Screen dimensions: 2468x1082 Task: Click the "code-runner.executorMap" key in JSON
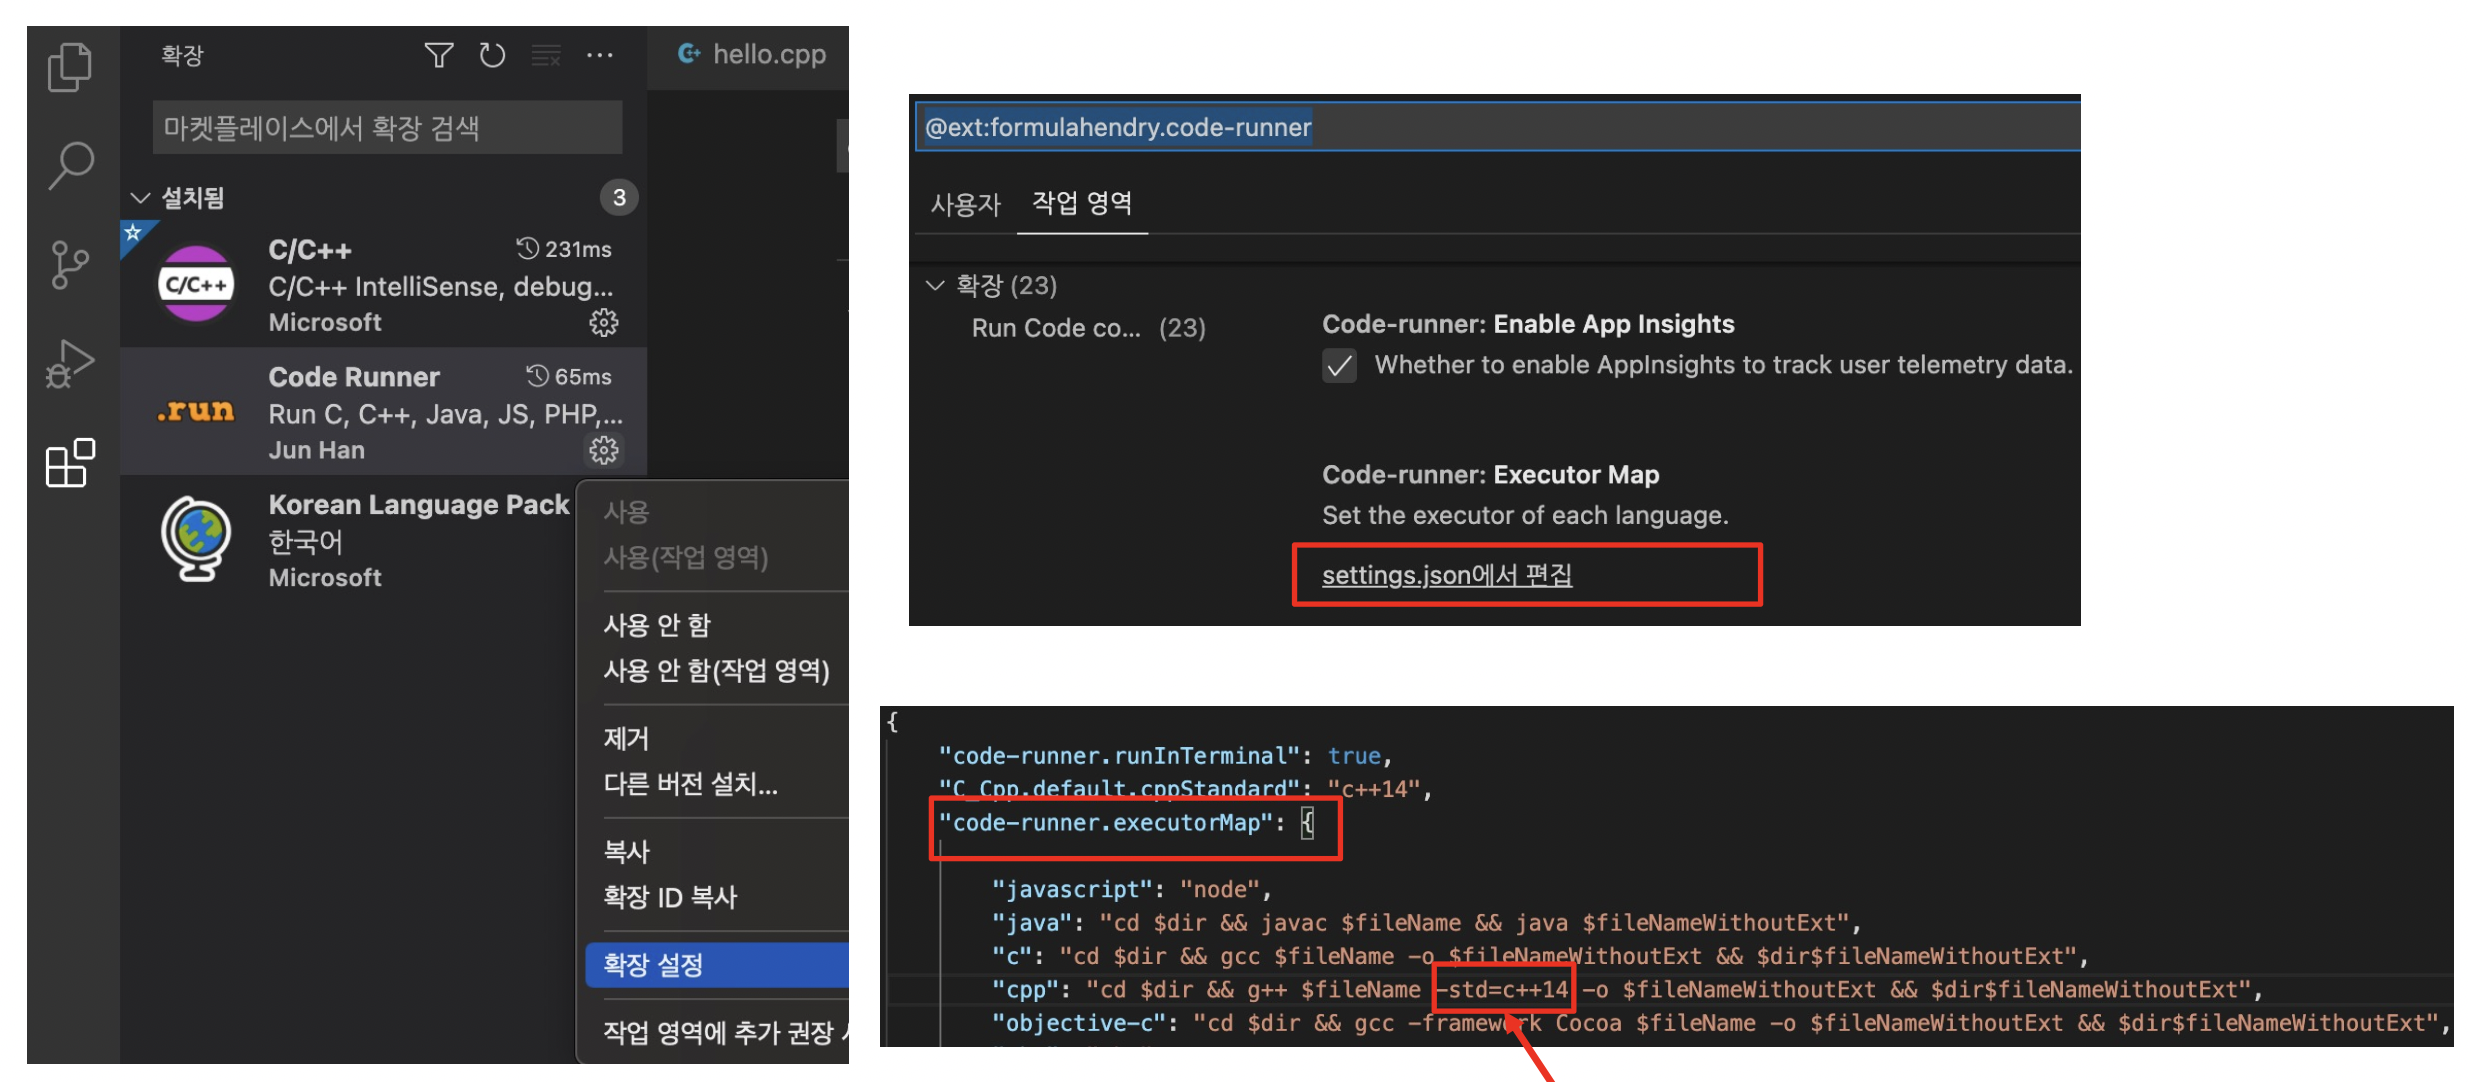(1105, 823)
